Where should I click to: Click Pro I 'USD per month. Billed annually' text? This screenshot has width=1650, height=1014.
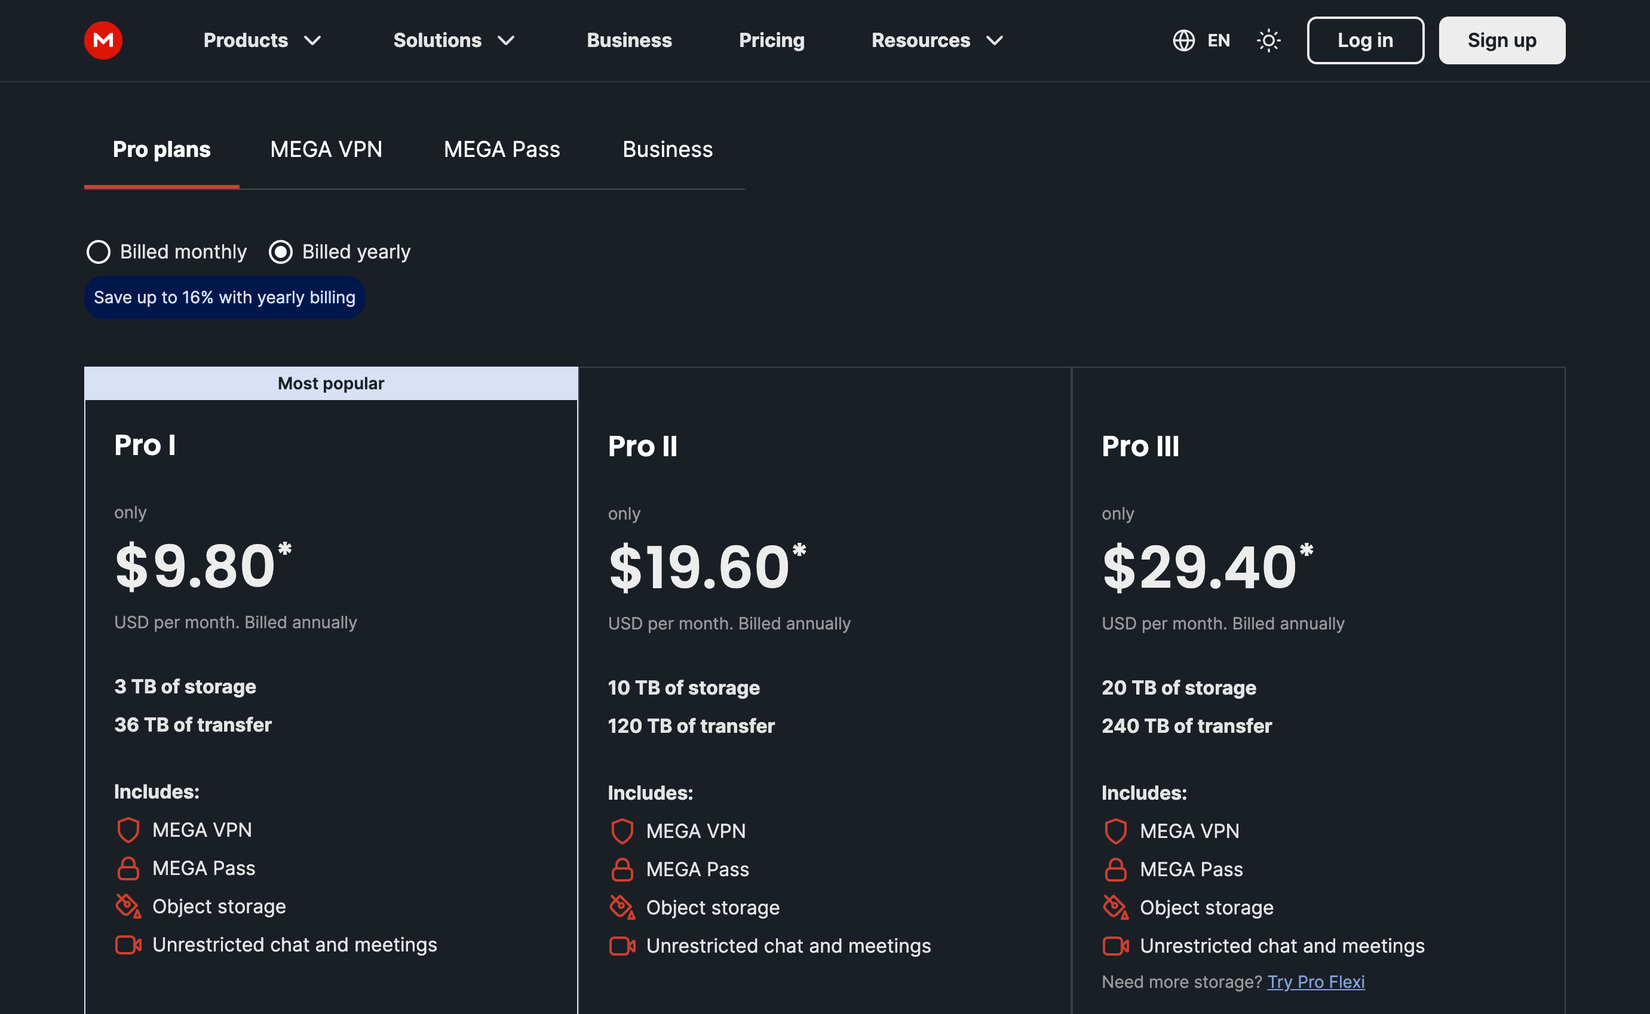pos(235,622)
